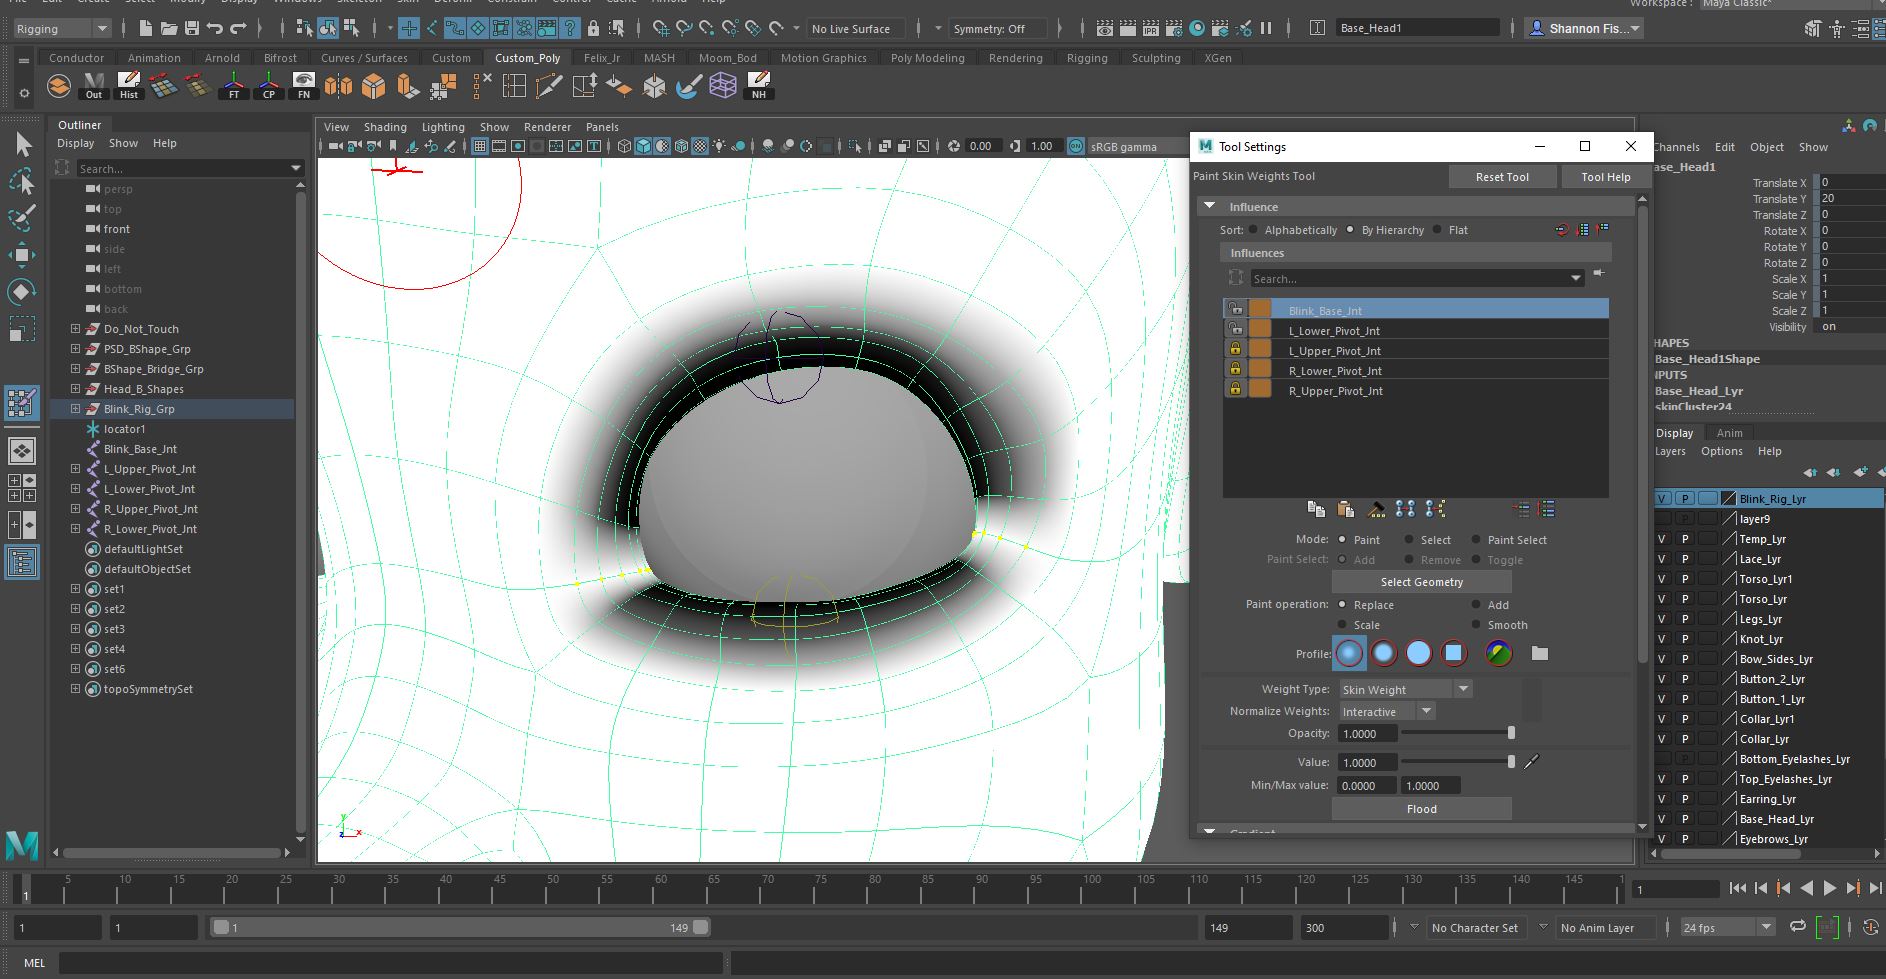1886x979 pixels.
Task: Play forward on the timeline
Action: (1830, 888)
